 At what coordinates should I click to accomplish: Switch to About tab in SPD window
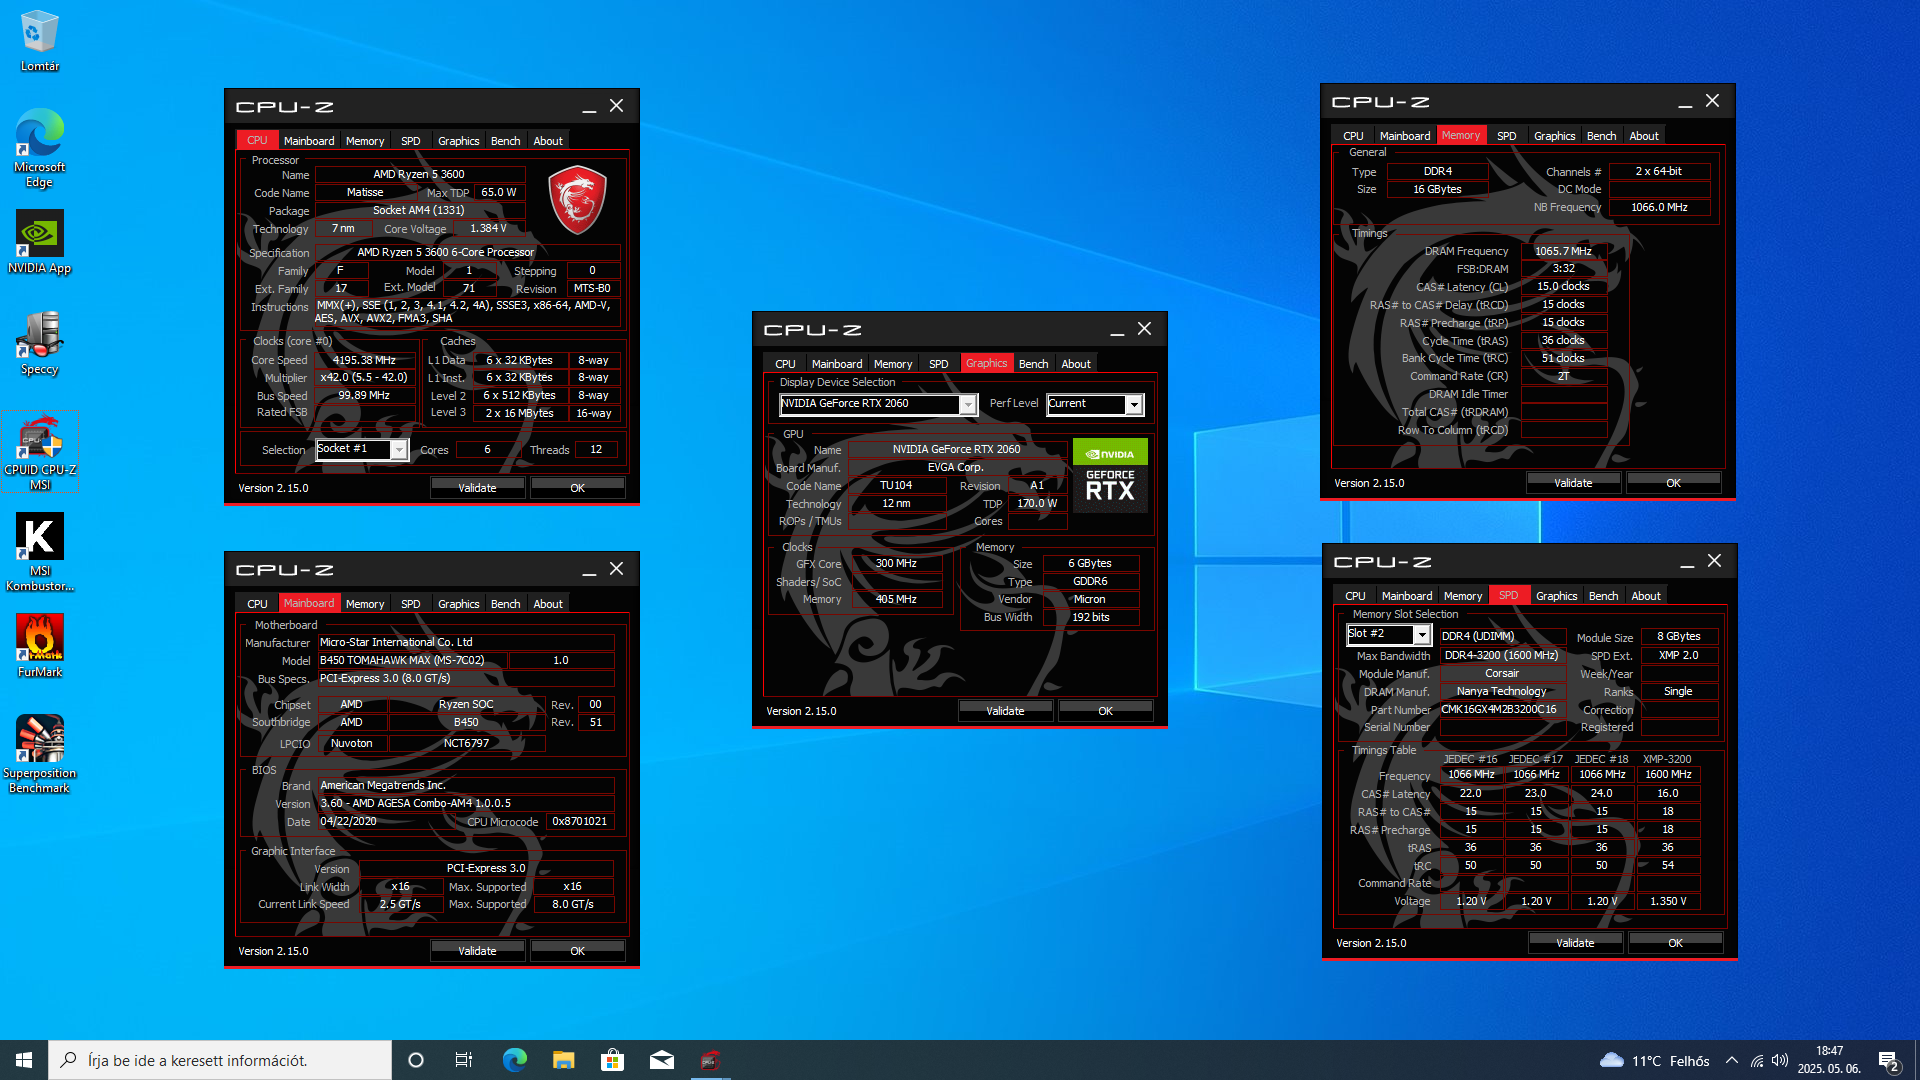tap(1646, 596)
